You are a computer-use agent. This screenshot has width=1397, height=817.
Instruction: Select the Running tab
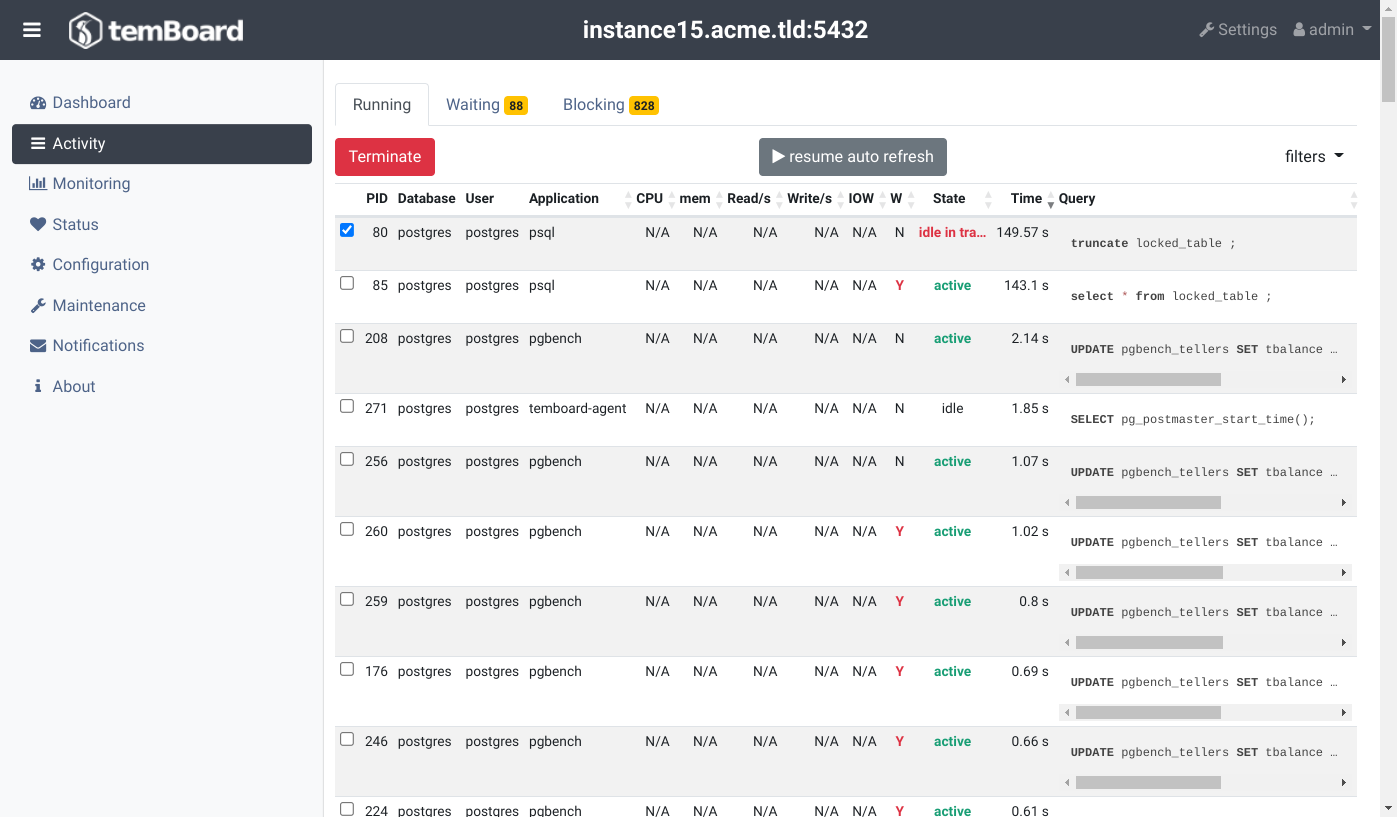click(x=382, y=105)
